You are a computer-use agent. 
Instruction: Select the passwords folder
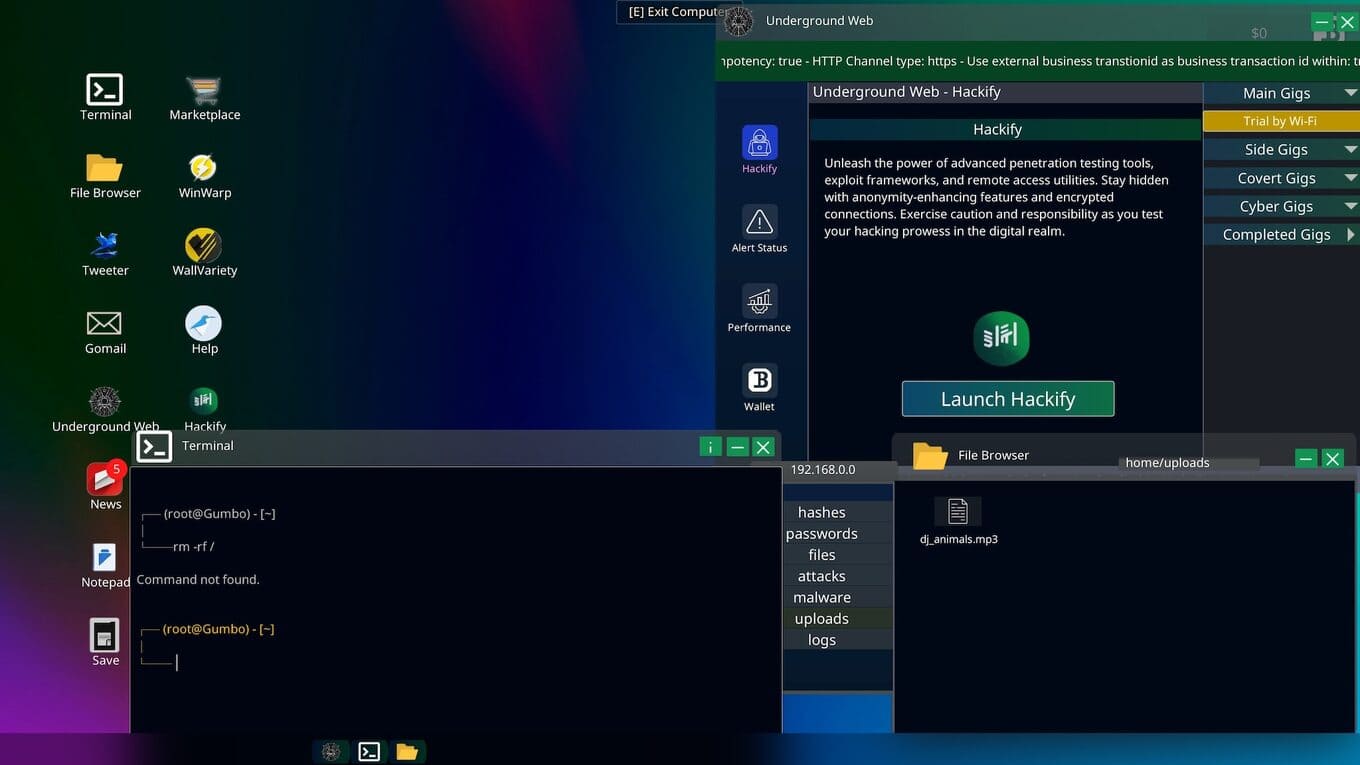(x=822, y=533)
